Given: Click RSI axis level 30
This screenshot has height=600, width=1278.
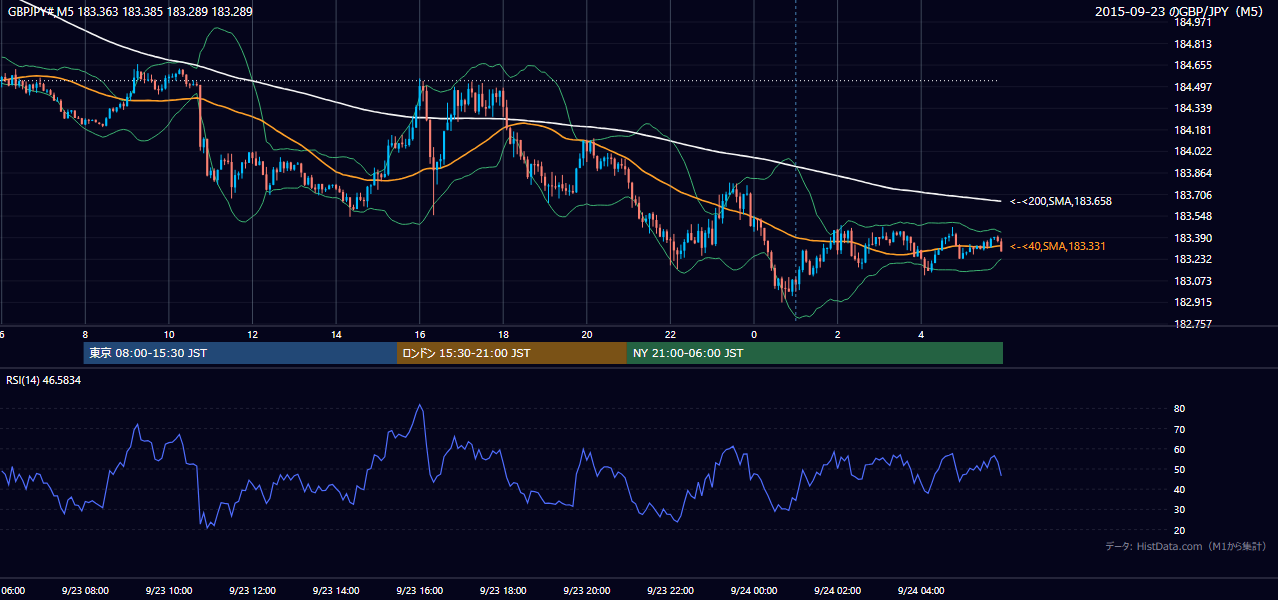Looking at the screenshot, I should pyautogui.click(x=1180, y=510).
